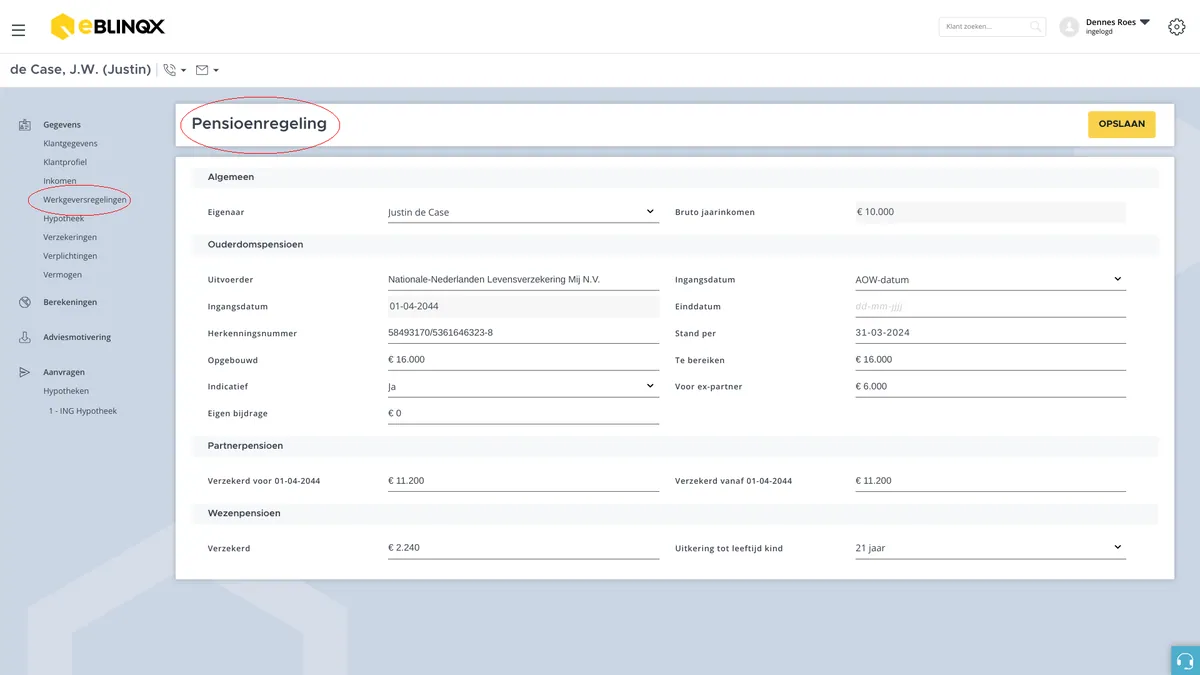Click the phone icon beside customer name
Image resolution: width=1200 pixels, height=675 pixels.
pos(170,70)
